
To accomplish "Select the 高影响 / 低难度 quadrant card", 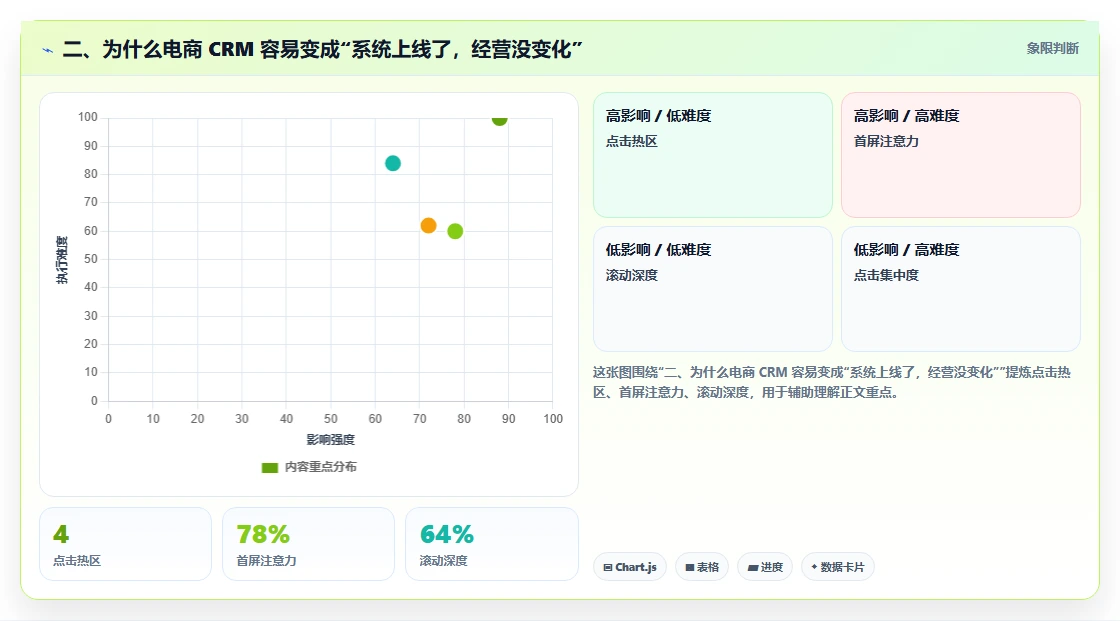I will click(713, 155).
